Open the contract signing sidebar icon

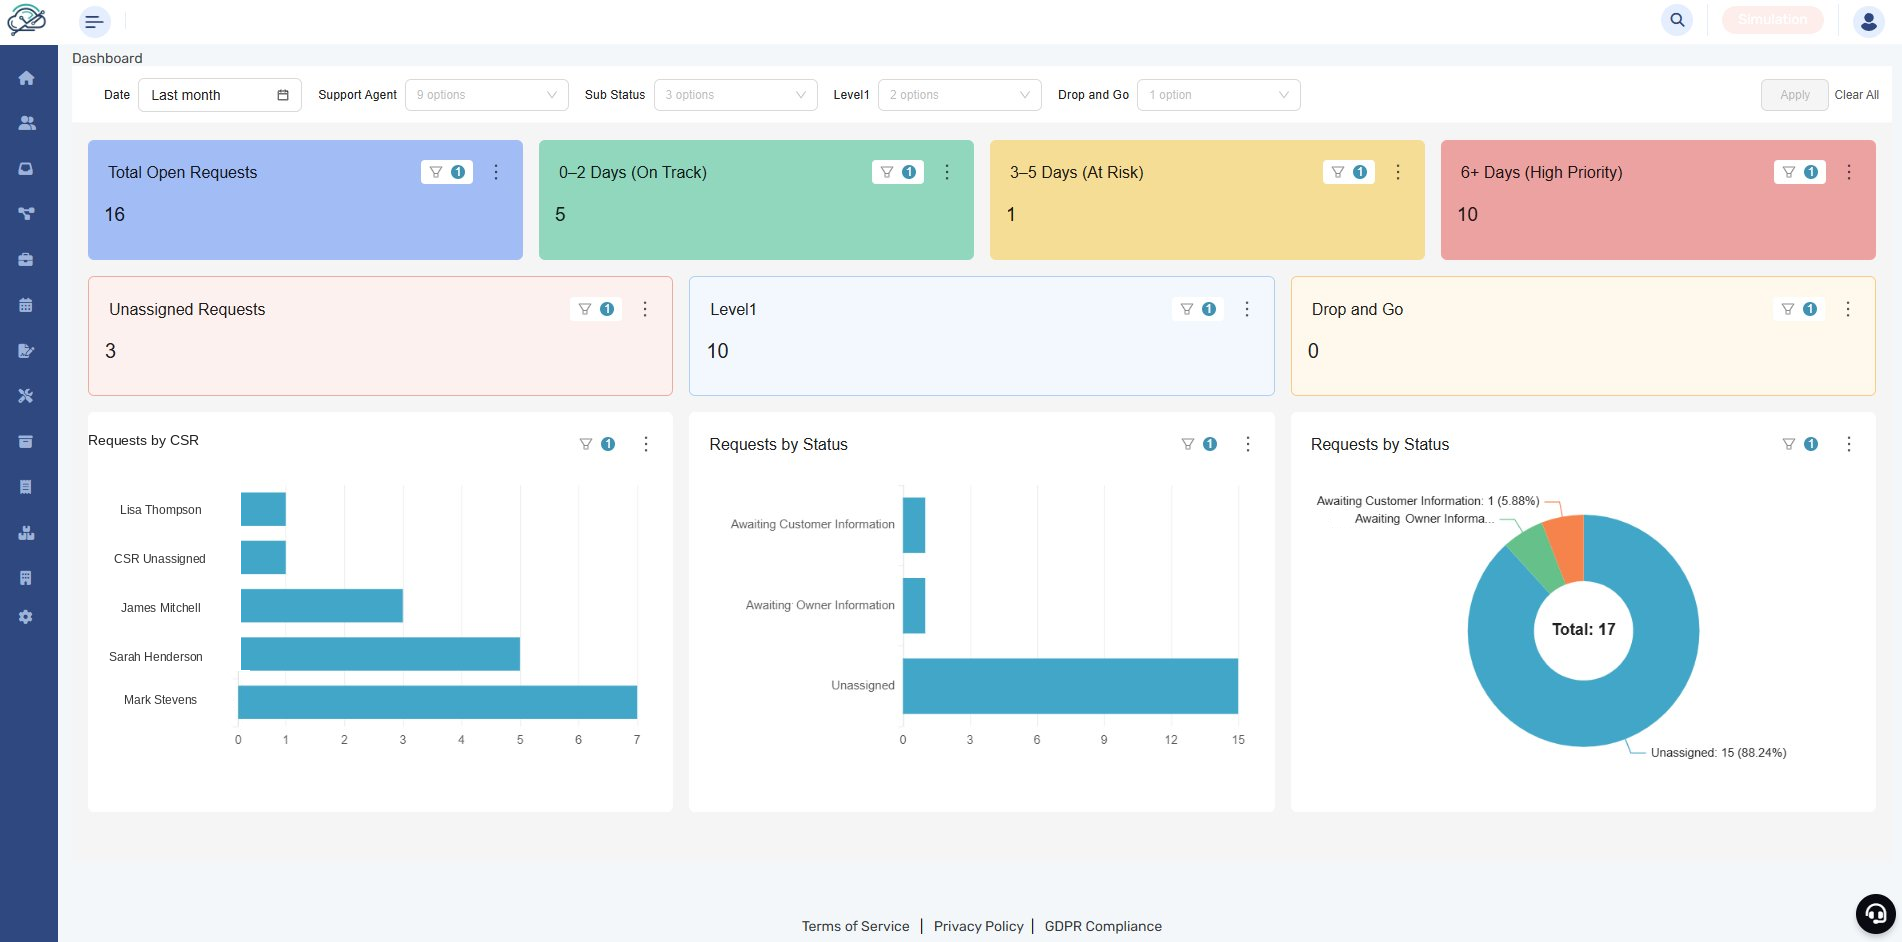click(x=26, y=351)
